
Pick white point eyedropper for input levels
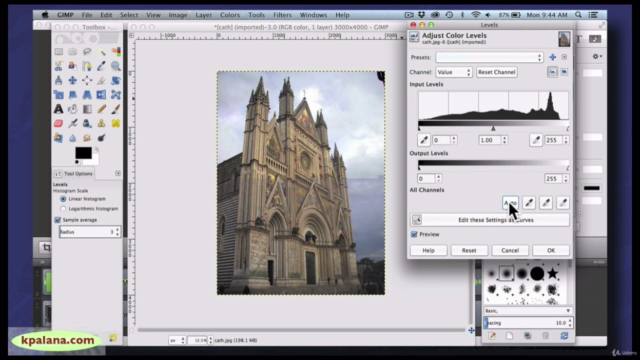pos(536,140)
